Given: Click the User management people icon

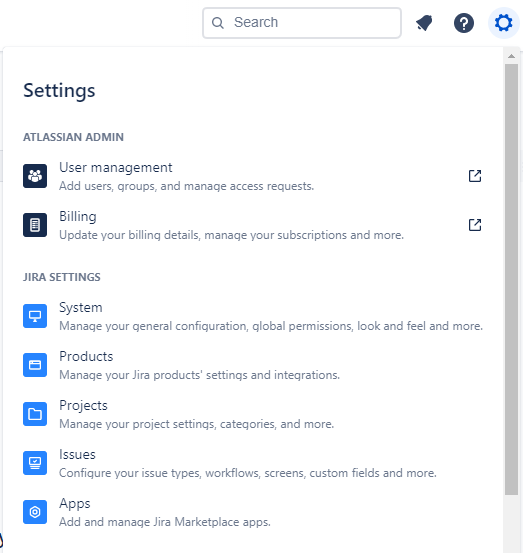Looking at the screenshot, I should (x=35, y=176).
